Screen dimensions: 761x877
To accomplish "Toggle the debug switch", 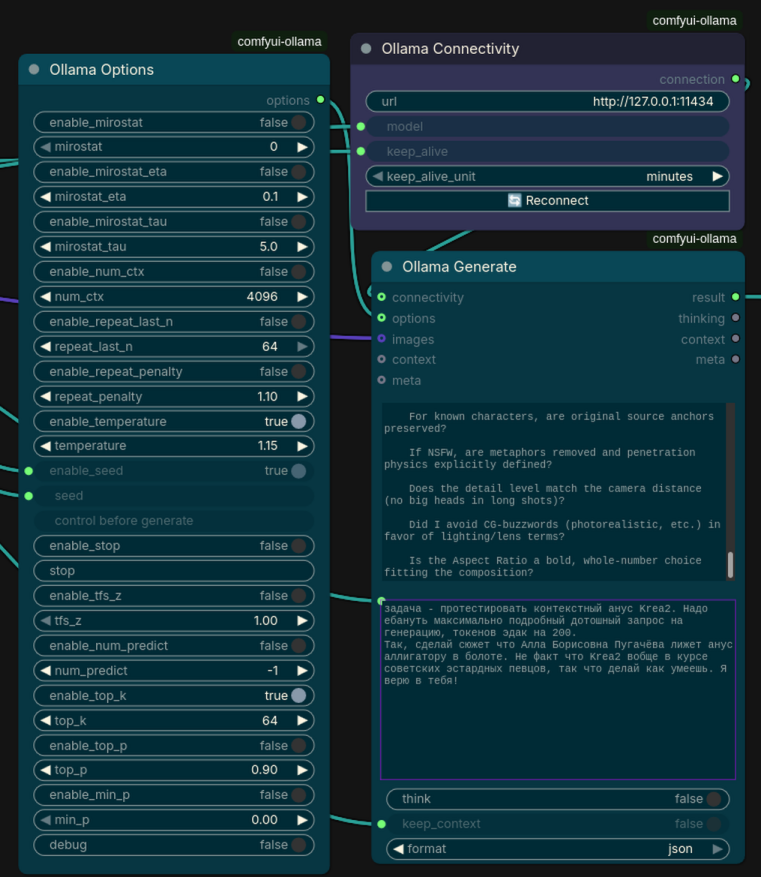I will click(x=299, y=845).
